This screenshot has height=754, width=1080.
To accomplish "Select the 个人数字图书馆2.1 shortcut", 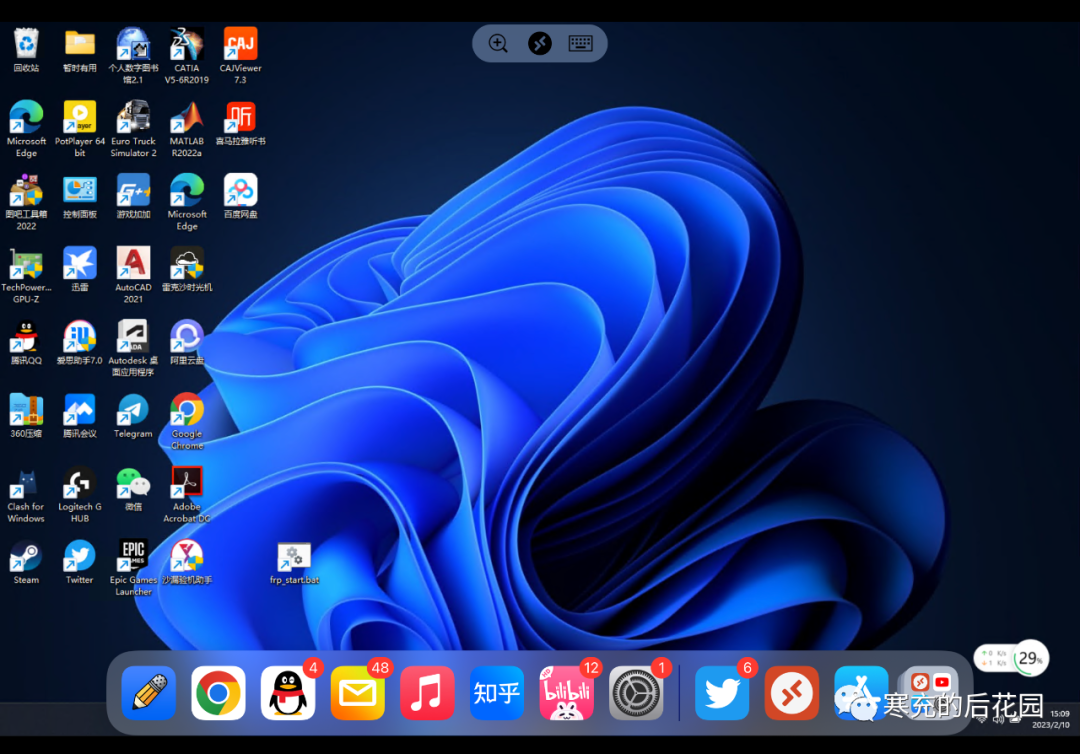I will (x=133, y=55).
